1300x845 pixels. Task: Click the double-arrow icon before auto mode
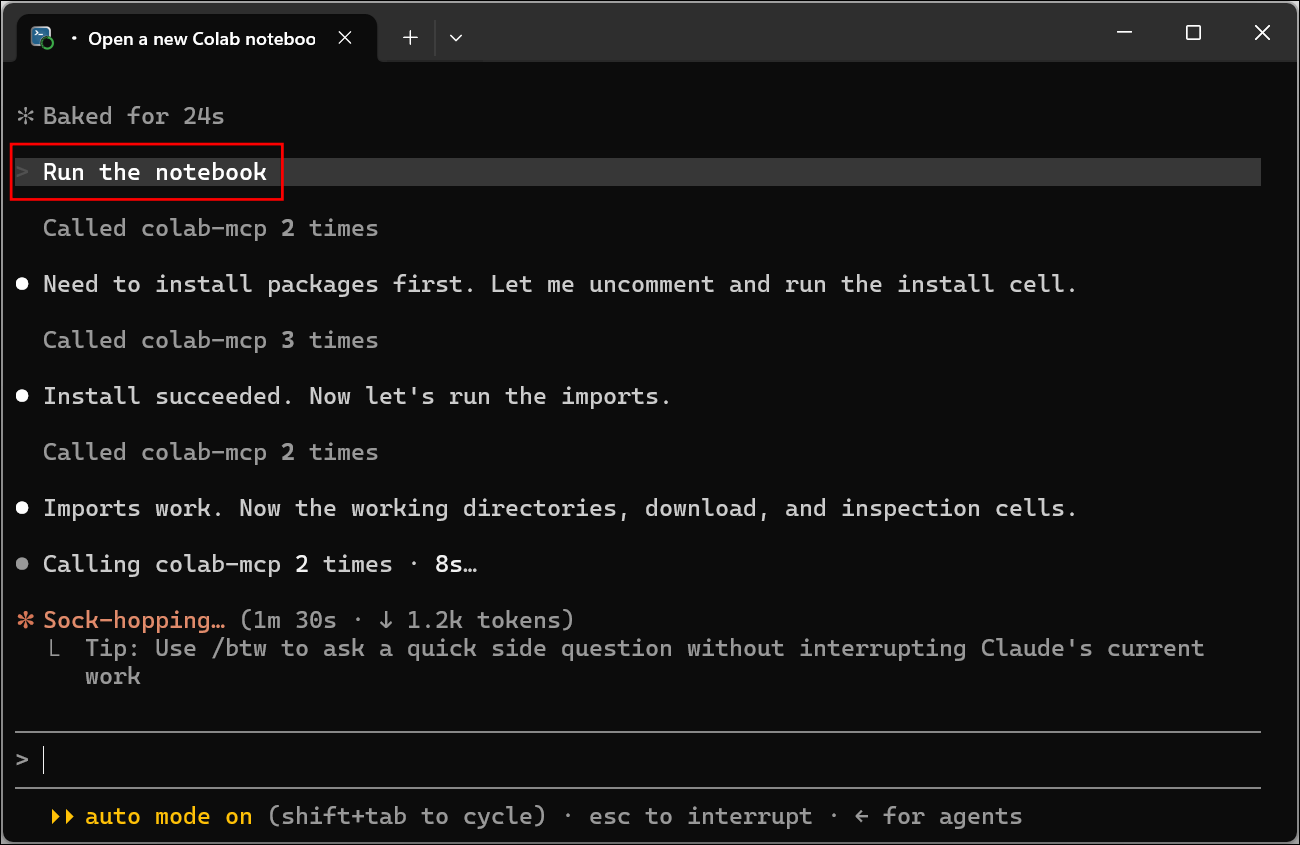pyautogui.click(x=62, y=816)
